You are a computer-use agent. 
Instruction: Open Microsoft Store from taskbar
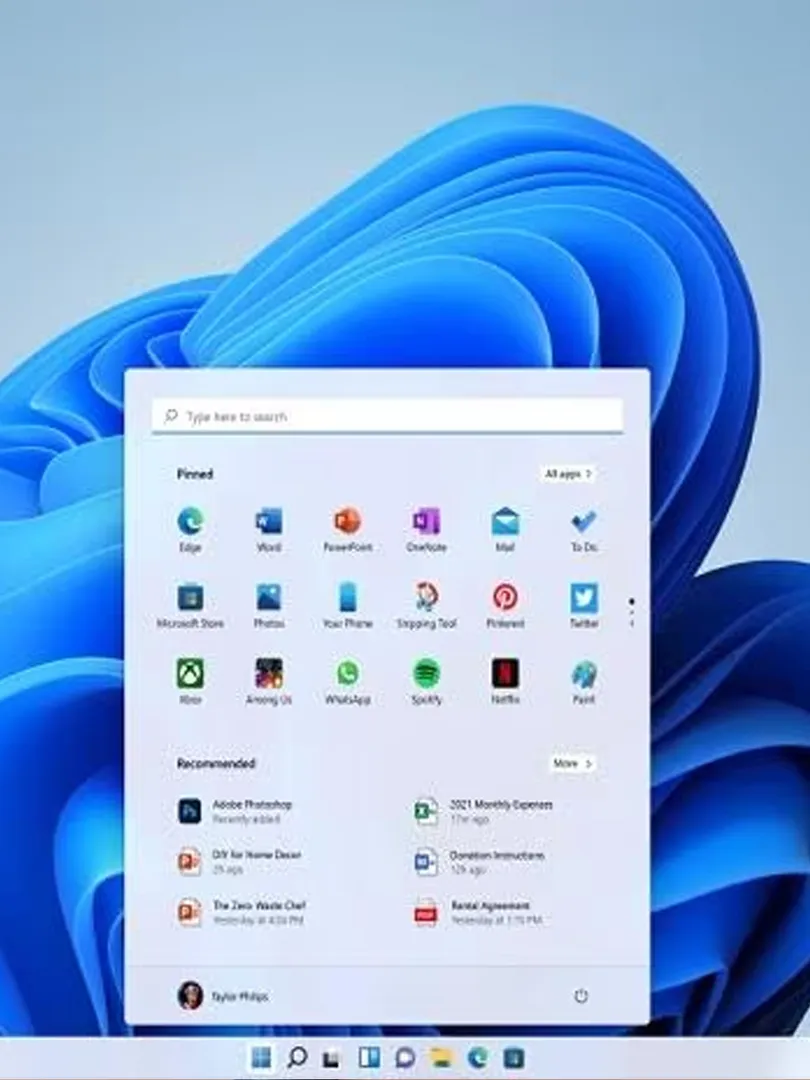tap(513, 1057)
